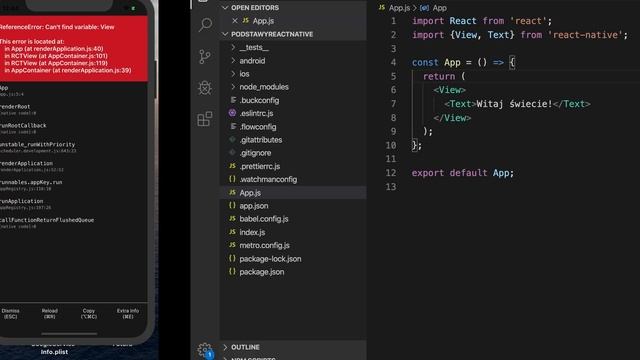Open .buckconfig file
Image resolution: width=640 pixels, height=360 pixels.
pos(293,100)
